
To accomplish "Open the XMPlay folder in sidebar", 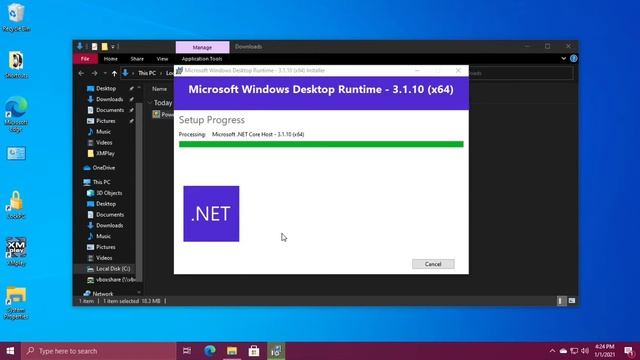I will 105,153.
